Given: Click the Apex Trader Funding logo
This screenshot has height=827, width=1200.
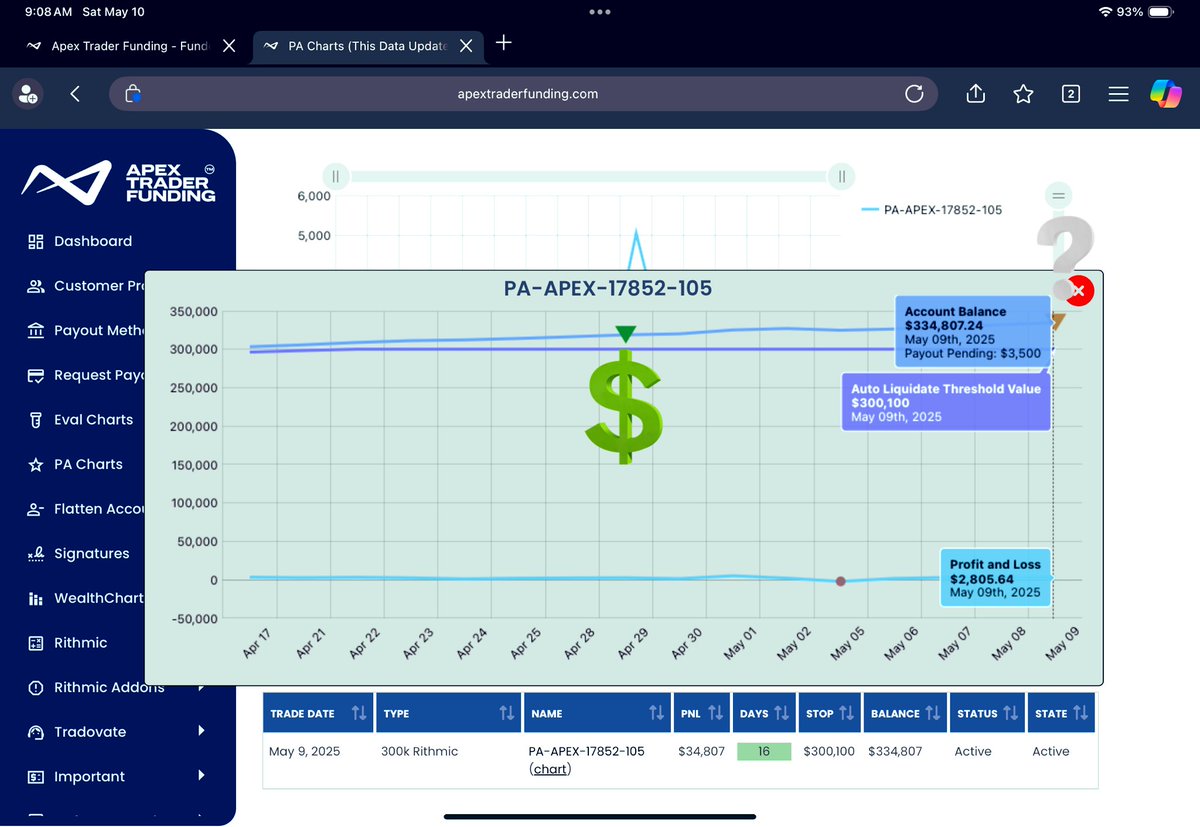Looking at the screenshot, I should click(120, 183).
